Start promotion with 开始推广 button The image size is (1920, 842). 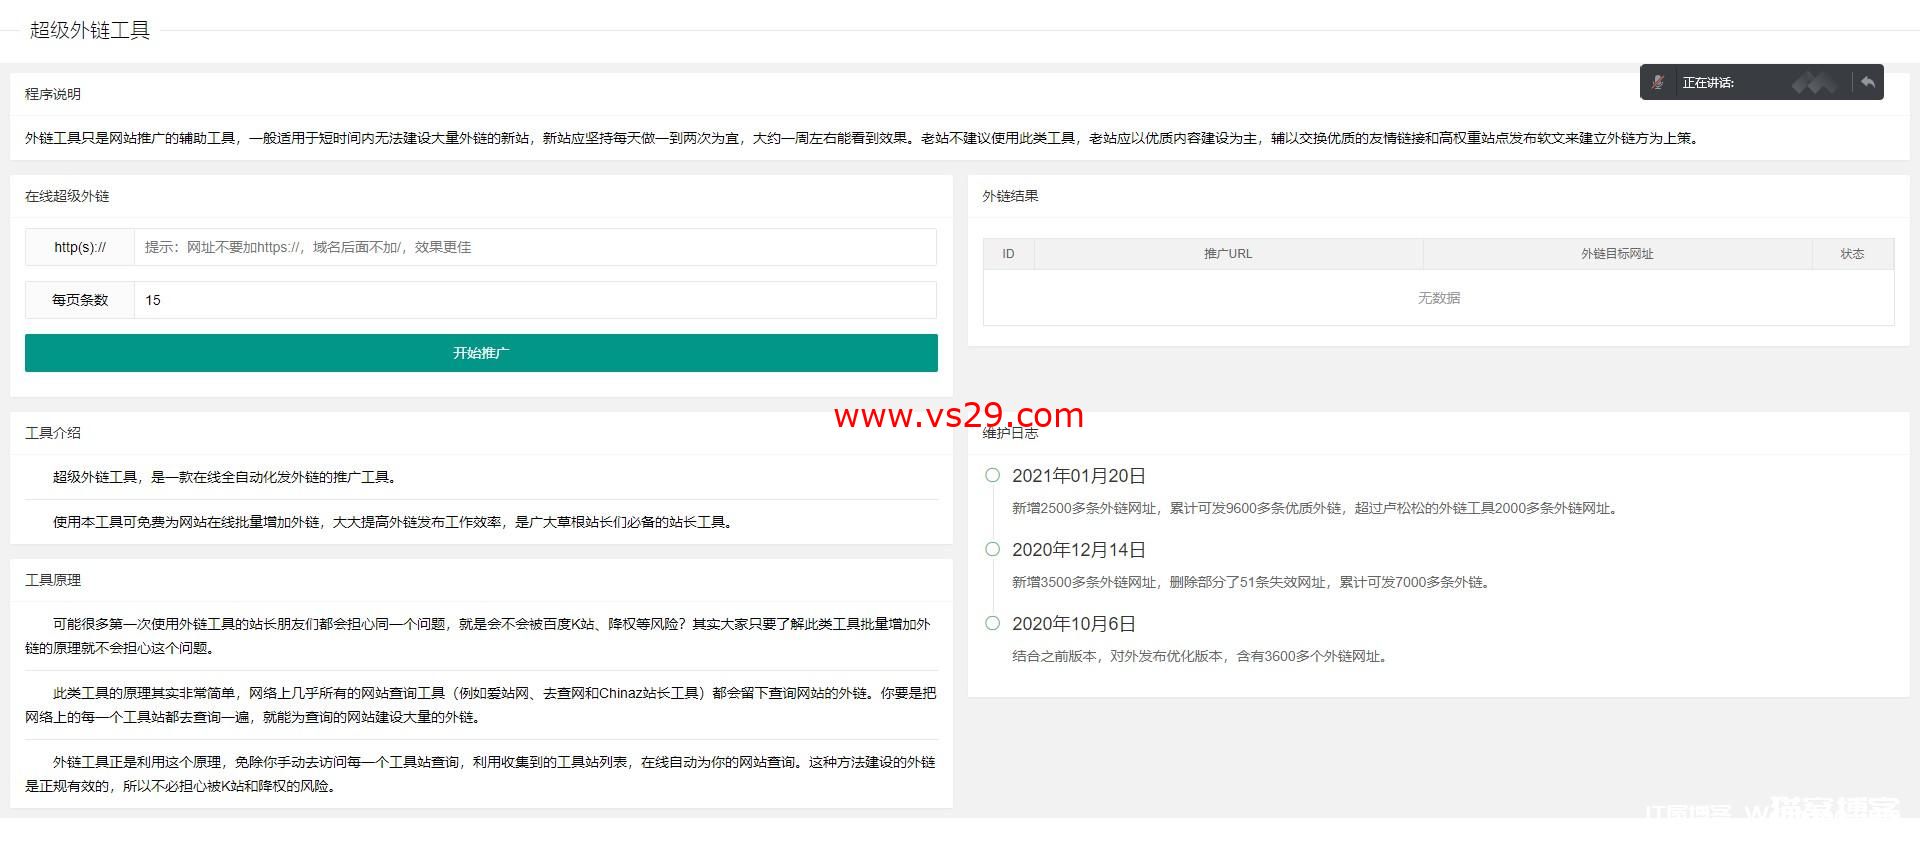(x=481, y=353)
